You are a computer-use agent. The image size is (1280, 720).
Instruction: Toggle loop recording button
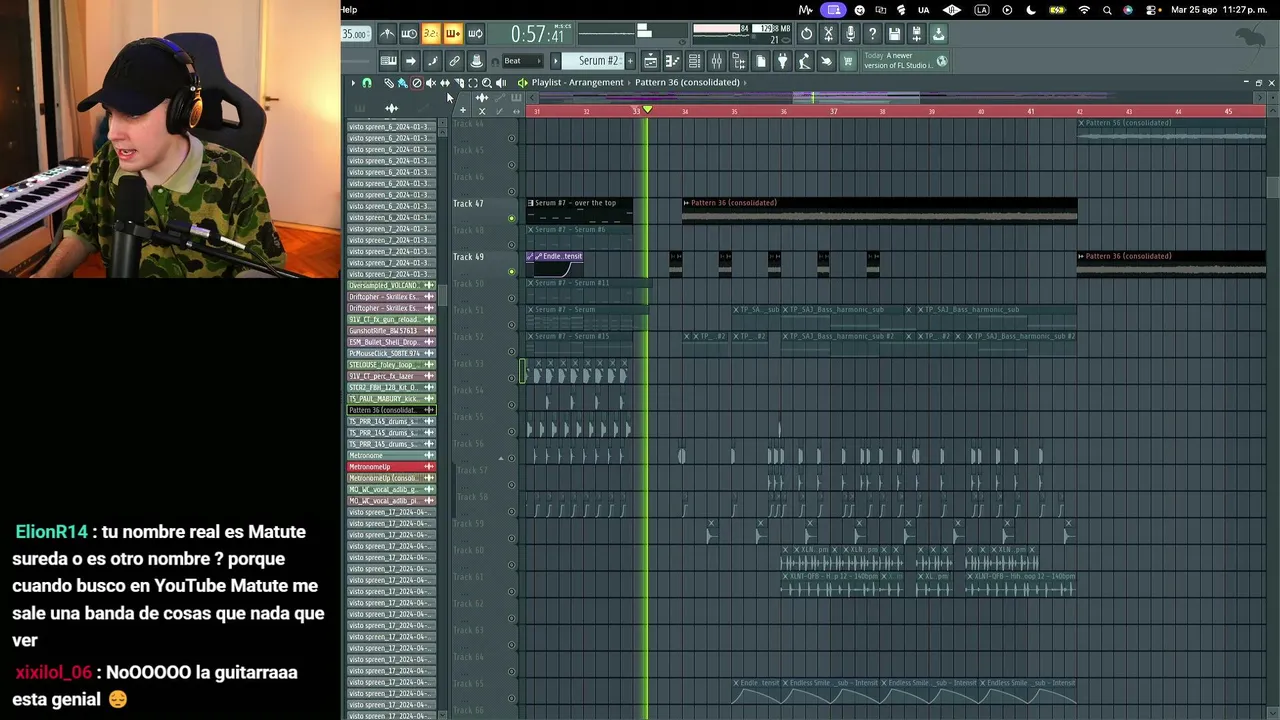click(x=475, y=34)
